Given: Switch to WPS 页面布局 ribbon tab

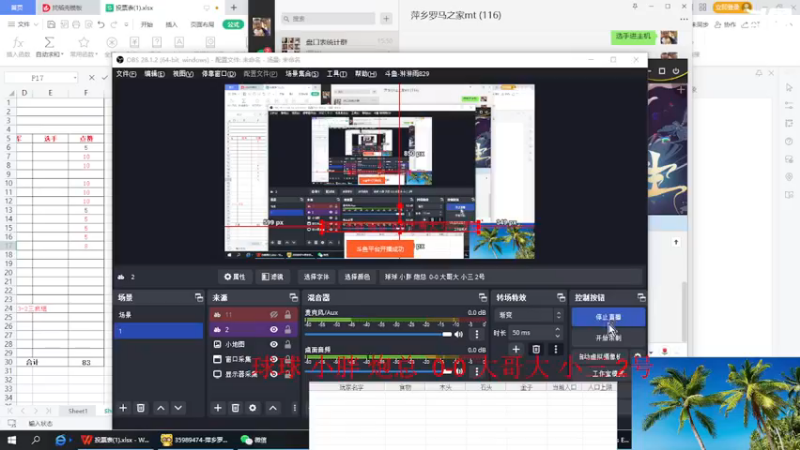Looking at the screenshot, I should click(x=203, y=24).
